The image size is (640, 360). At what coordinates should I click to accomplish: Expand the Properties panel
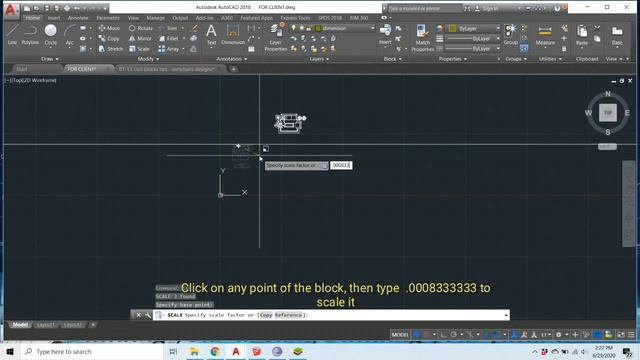coord(452,59)
